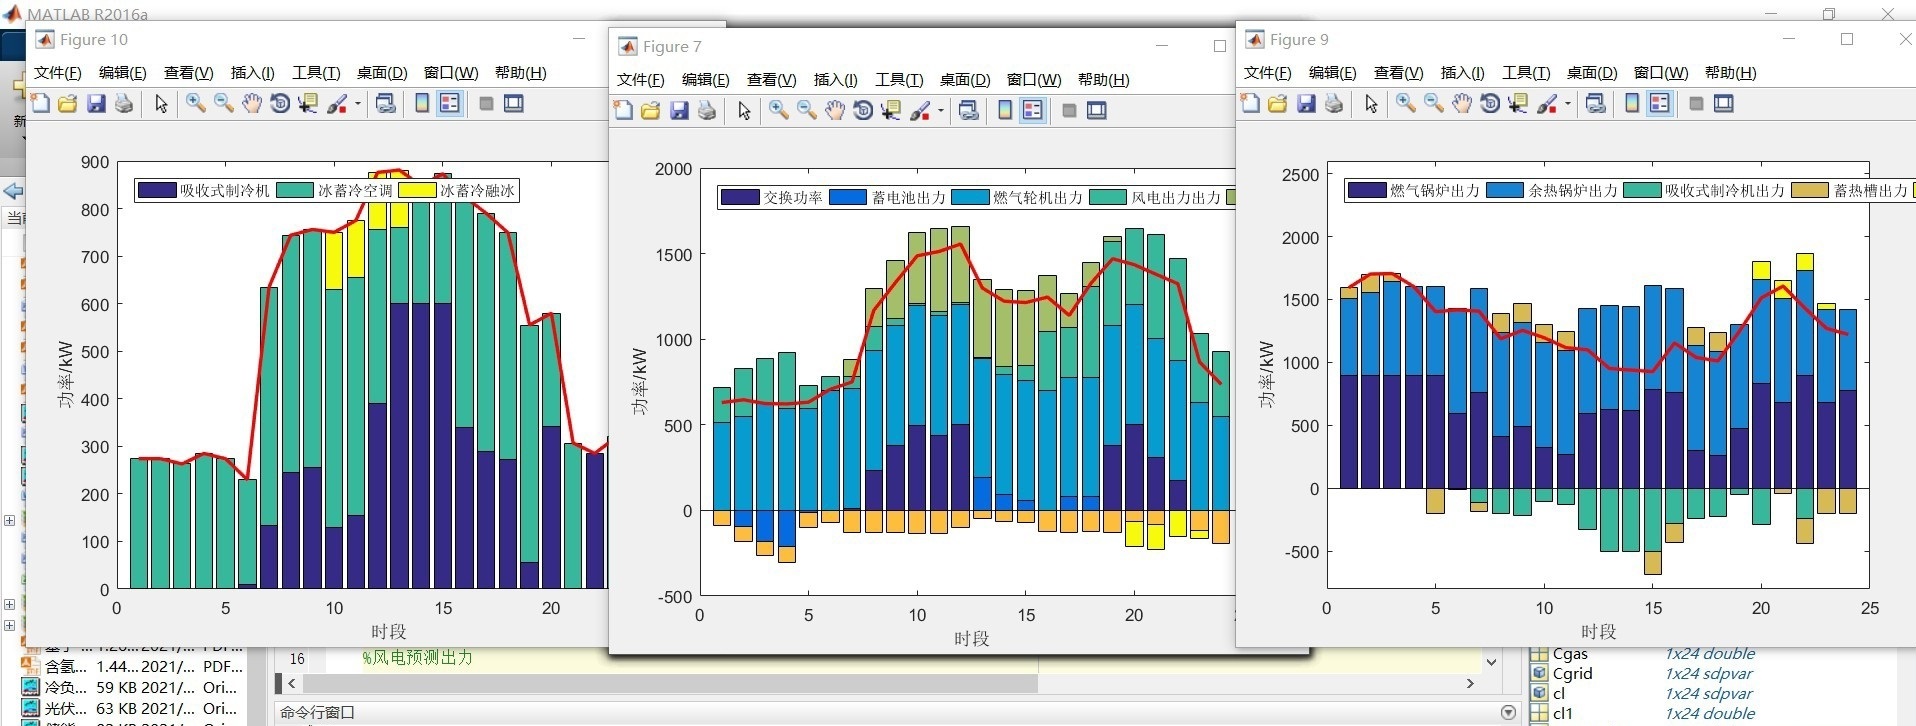Click New Figure icon in Figure 10 toolbar
Viewport: 1916px width, 726px height.
(x=40, y=103)
